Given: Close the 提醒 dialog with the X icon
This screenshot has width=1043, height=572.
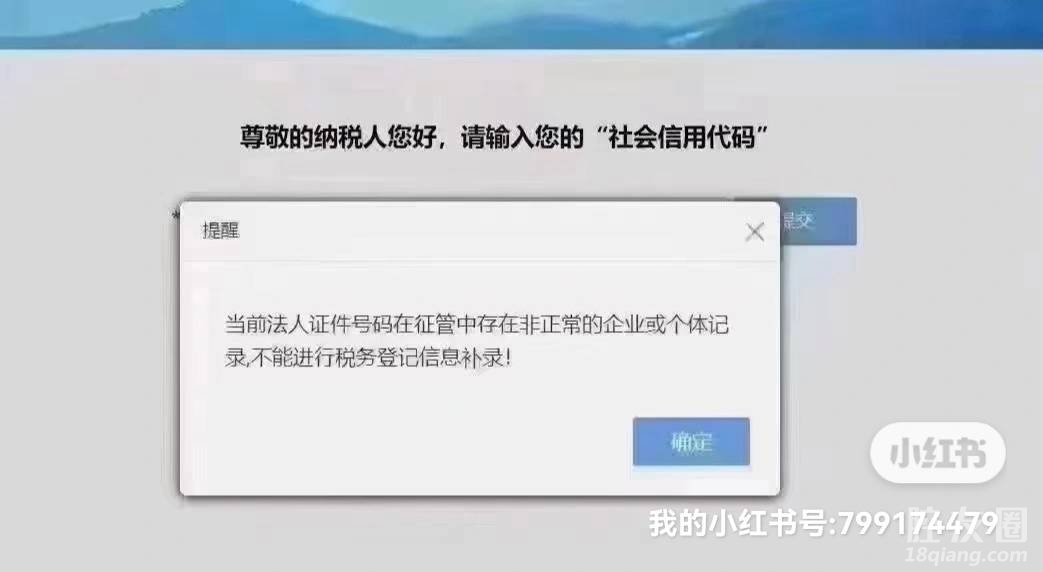Looking at the screenshot, I should coord(754,232).
